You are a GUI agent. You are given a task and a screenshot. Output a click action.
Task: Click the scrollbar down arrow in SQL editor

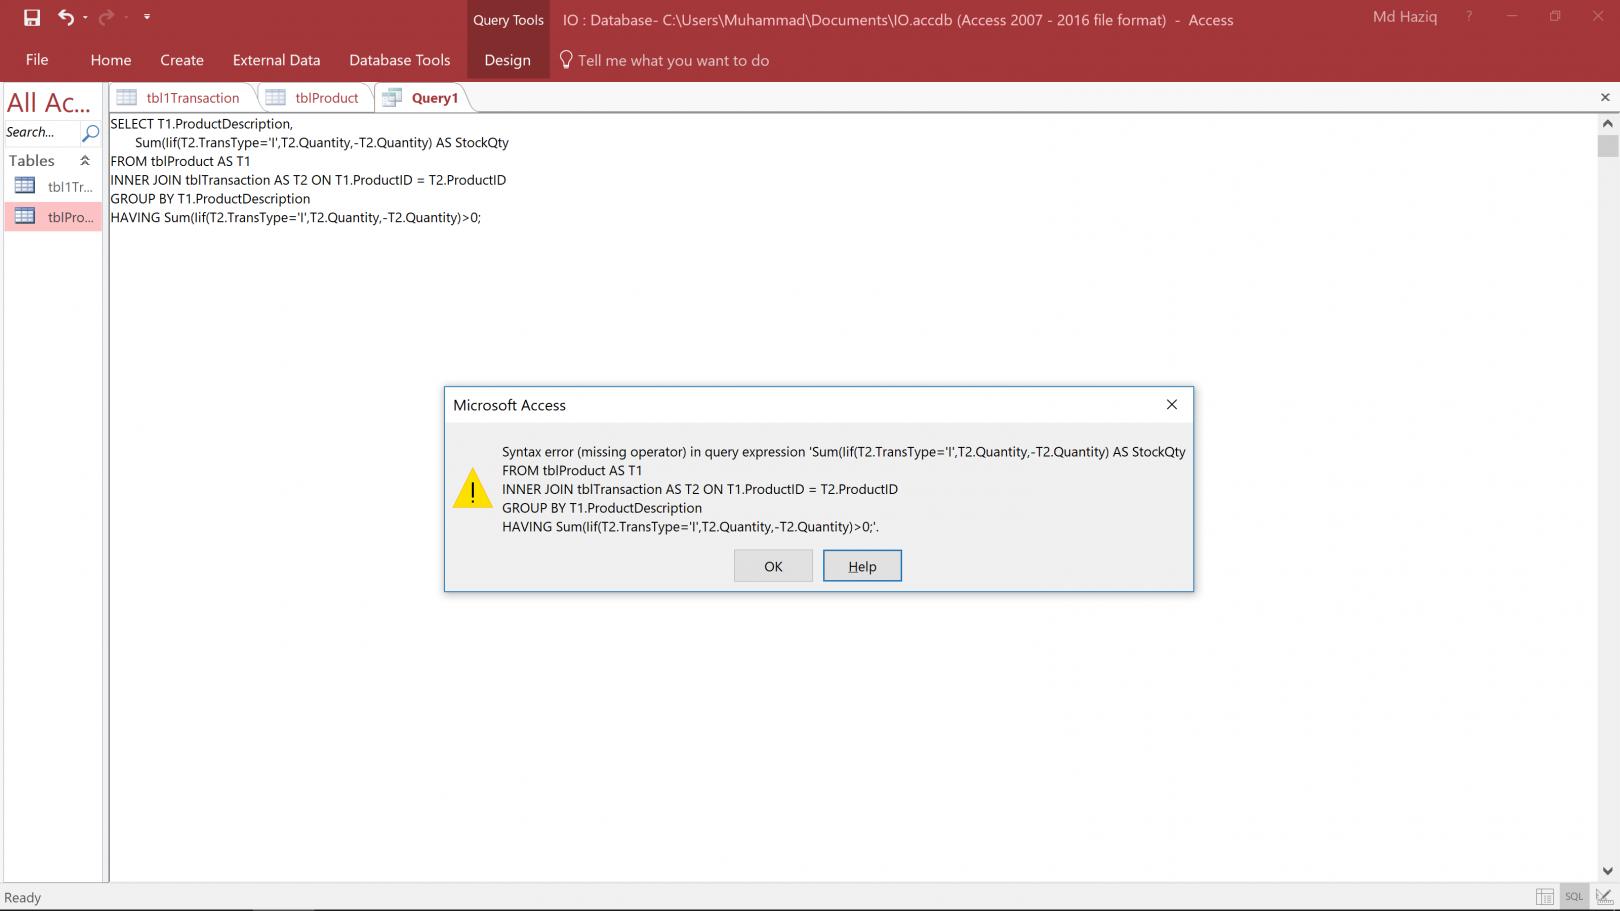pos(1607,871)
